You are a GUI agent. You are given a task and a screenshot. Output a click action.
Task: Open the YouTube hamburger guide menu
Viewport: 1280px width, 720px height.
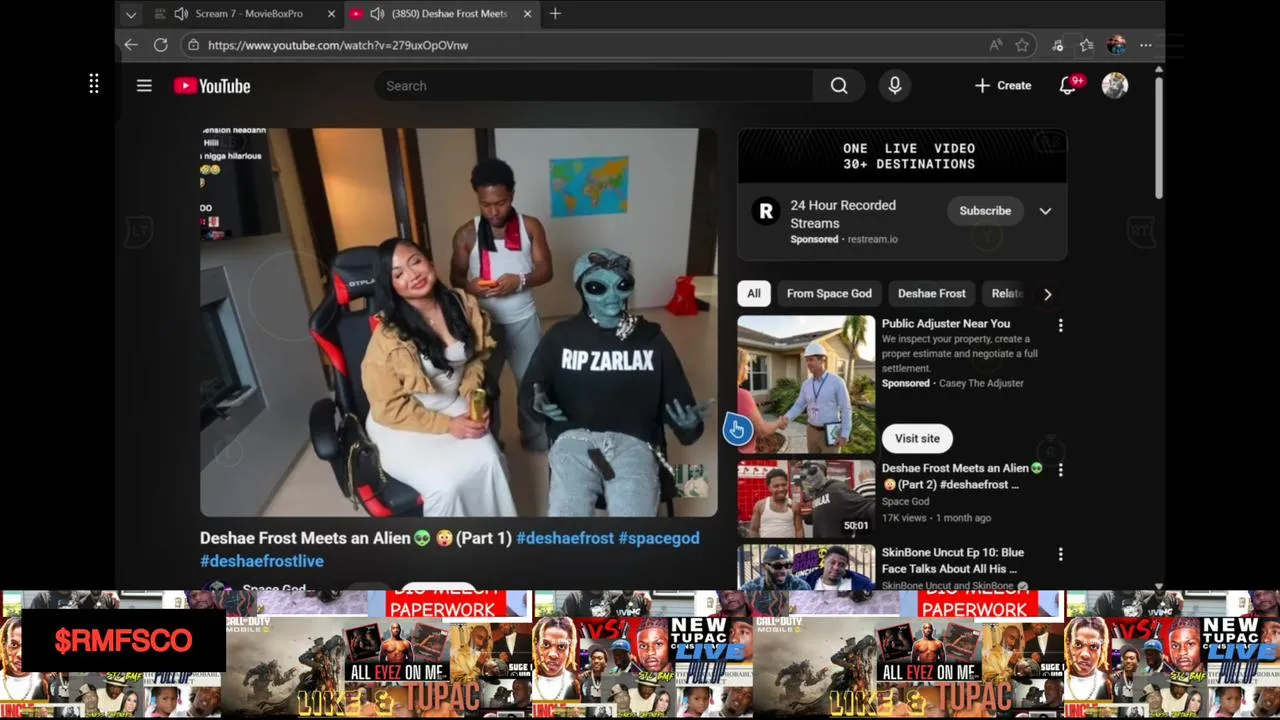point(144,86)
